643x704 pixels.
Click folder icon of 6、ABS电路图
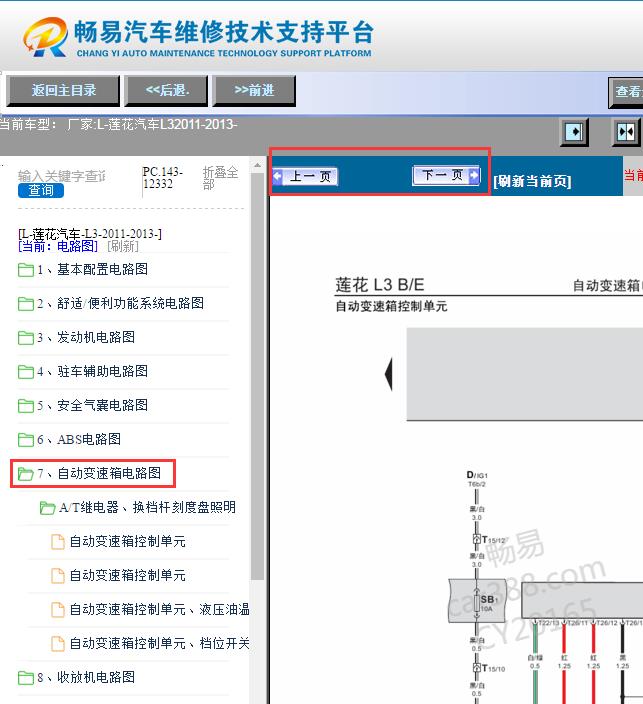tap(26, 440)
